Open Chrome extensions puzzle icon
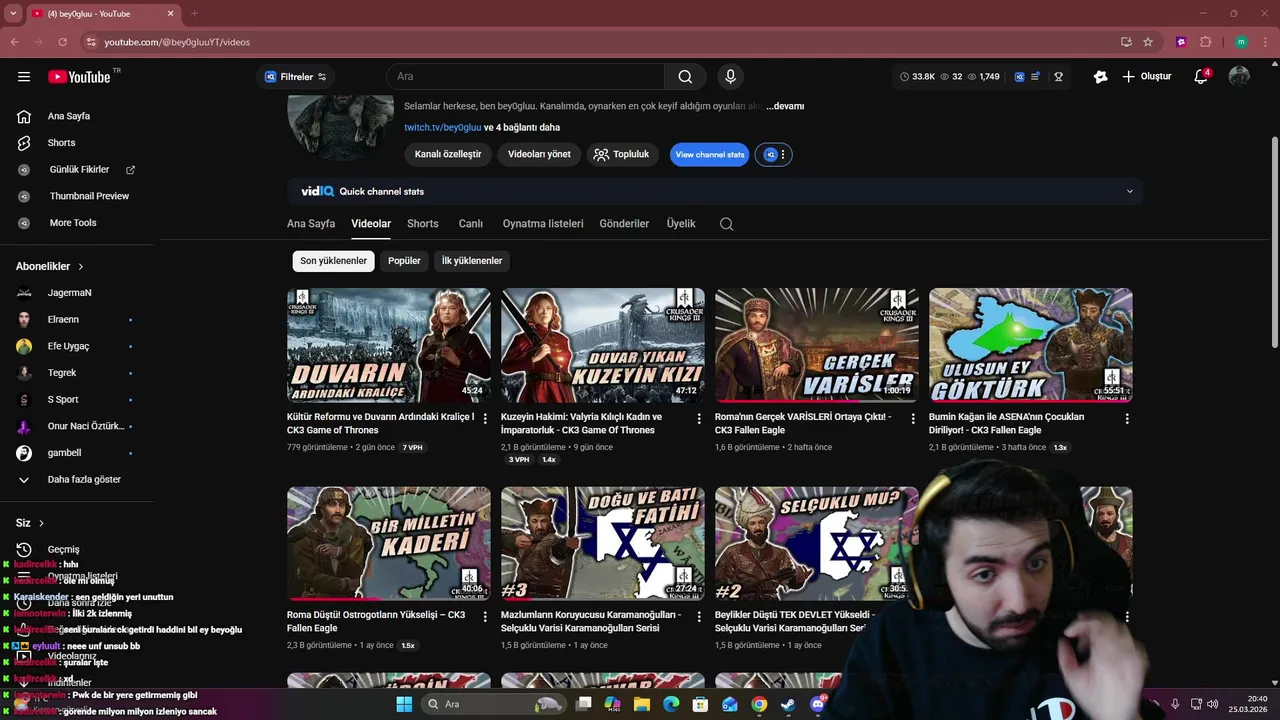Image resolution: width=1280 pixels, height=720 pixels. pos(1205,42)
